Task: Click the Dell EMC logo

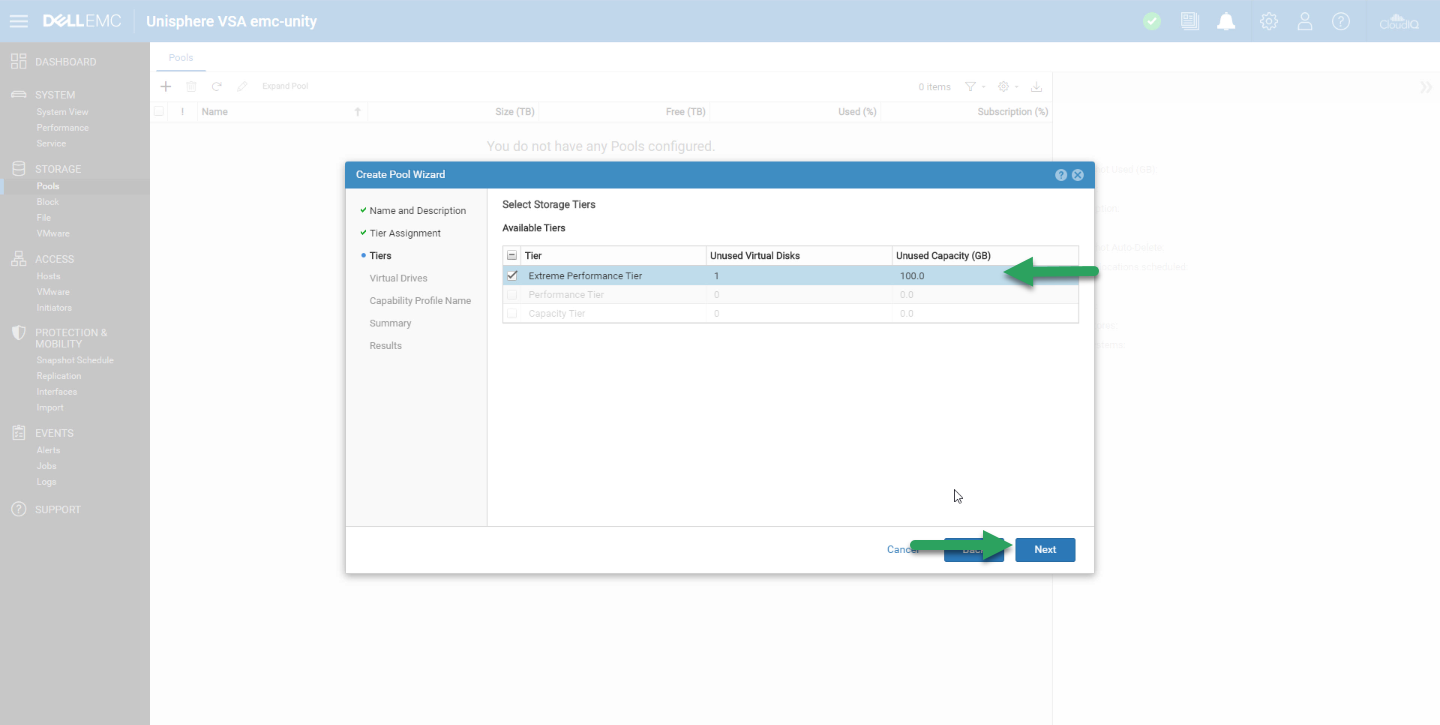Action: [x=82, y=21]
